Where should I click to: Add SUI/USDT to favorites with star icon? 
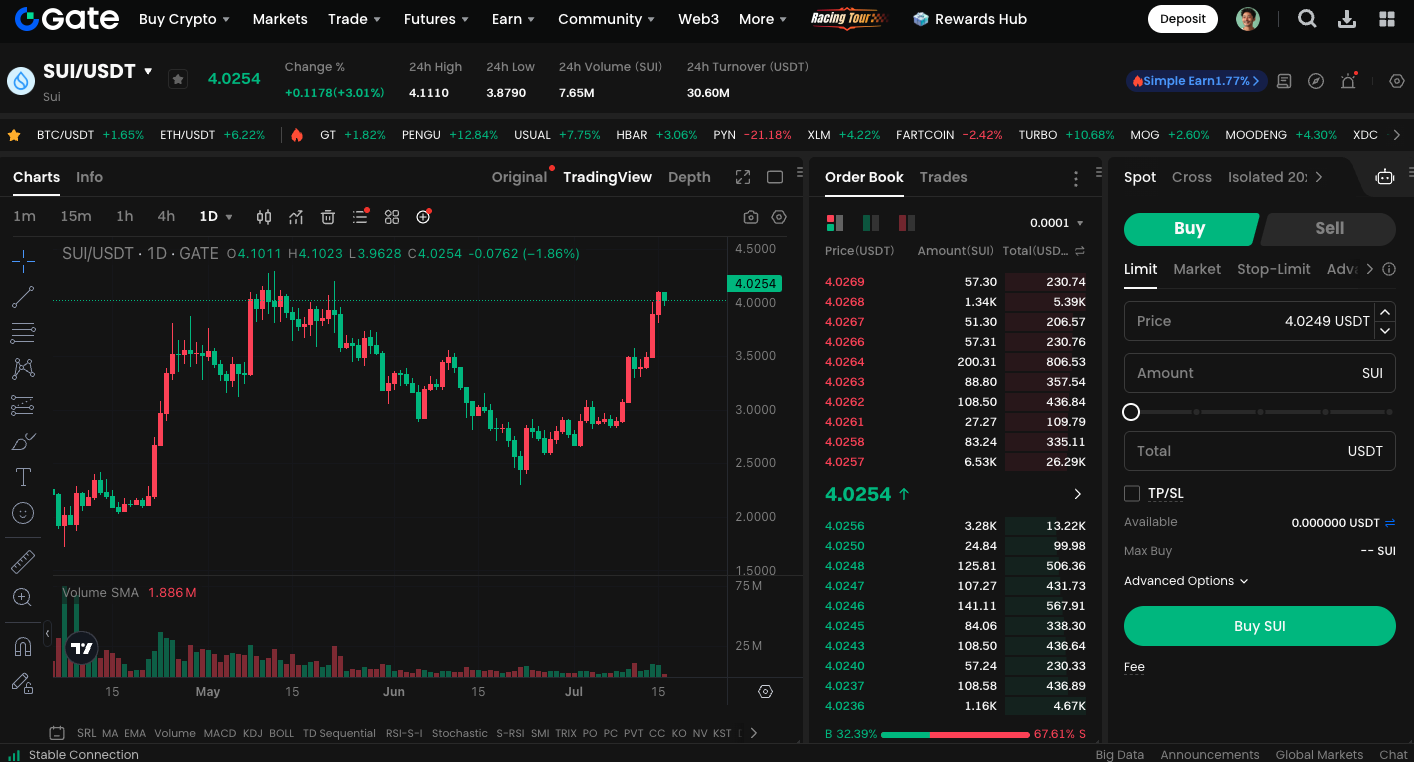click(x=178, y=79)
